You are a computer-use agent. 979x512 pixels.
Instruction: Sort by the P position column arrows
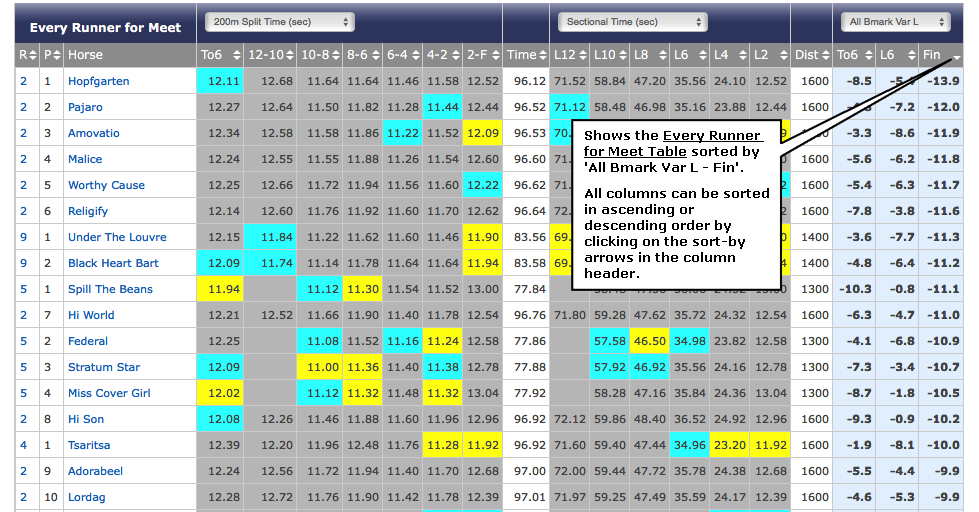point(58,56)
